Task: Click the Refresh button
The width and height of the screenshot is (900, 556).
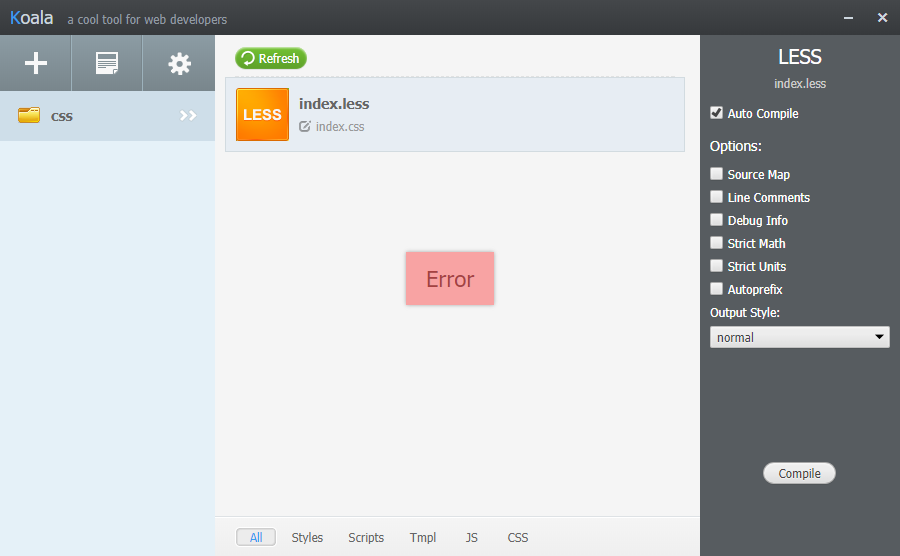Action: tap(271, 58)
